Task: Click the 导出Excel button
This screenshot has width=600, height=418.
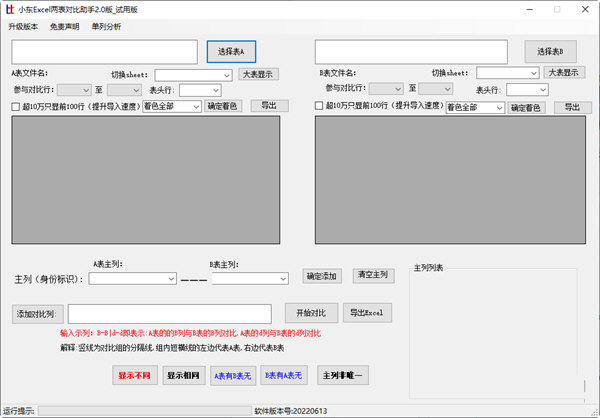Action: (367, 313)
